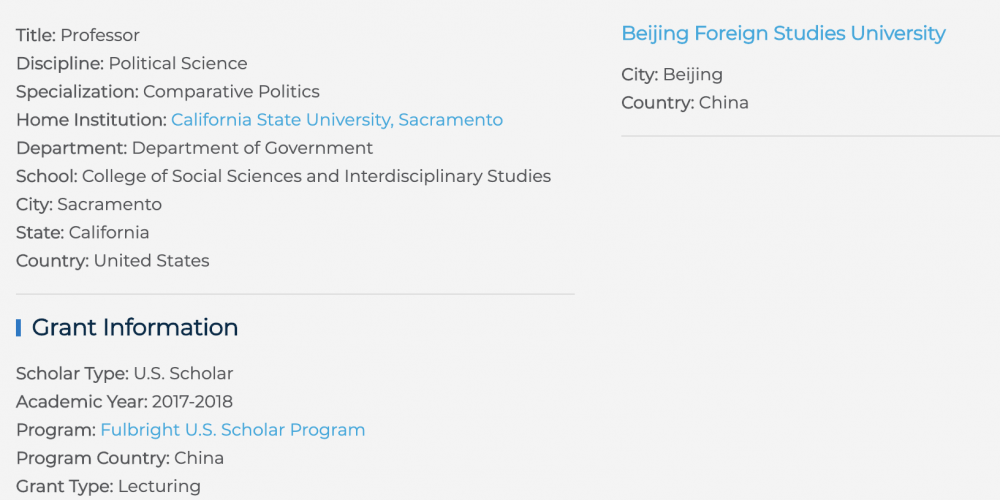Click the "Title: Professor" line

pyautogui.click(x=78, y=35)
